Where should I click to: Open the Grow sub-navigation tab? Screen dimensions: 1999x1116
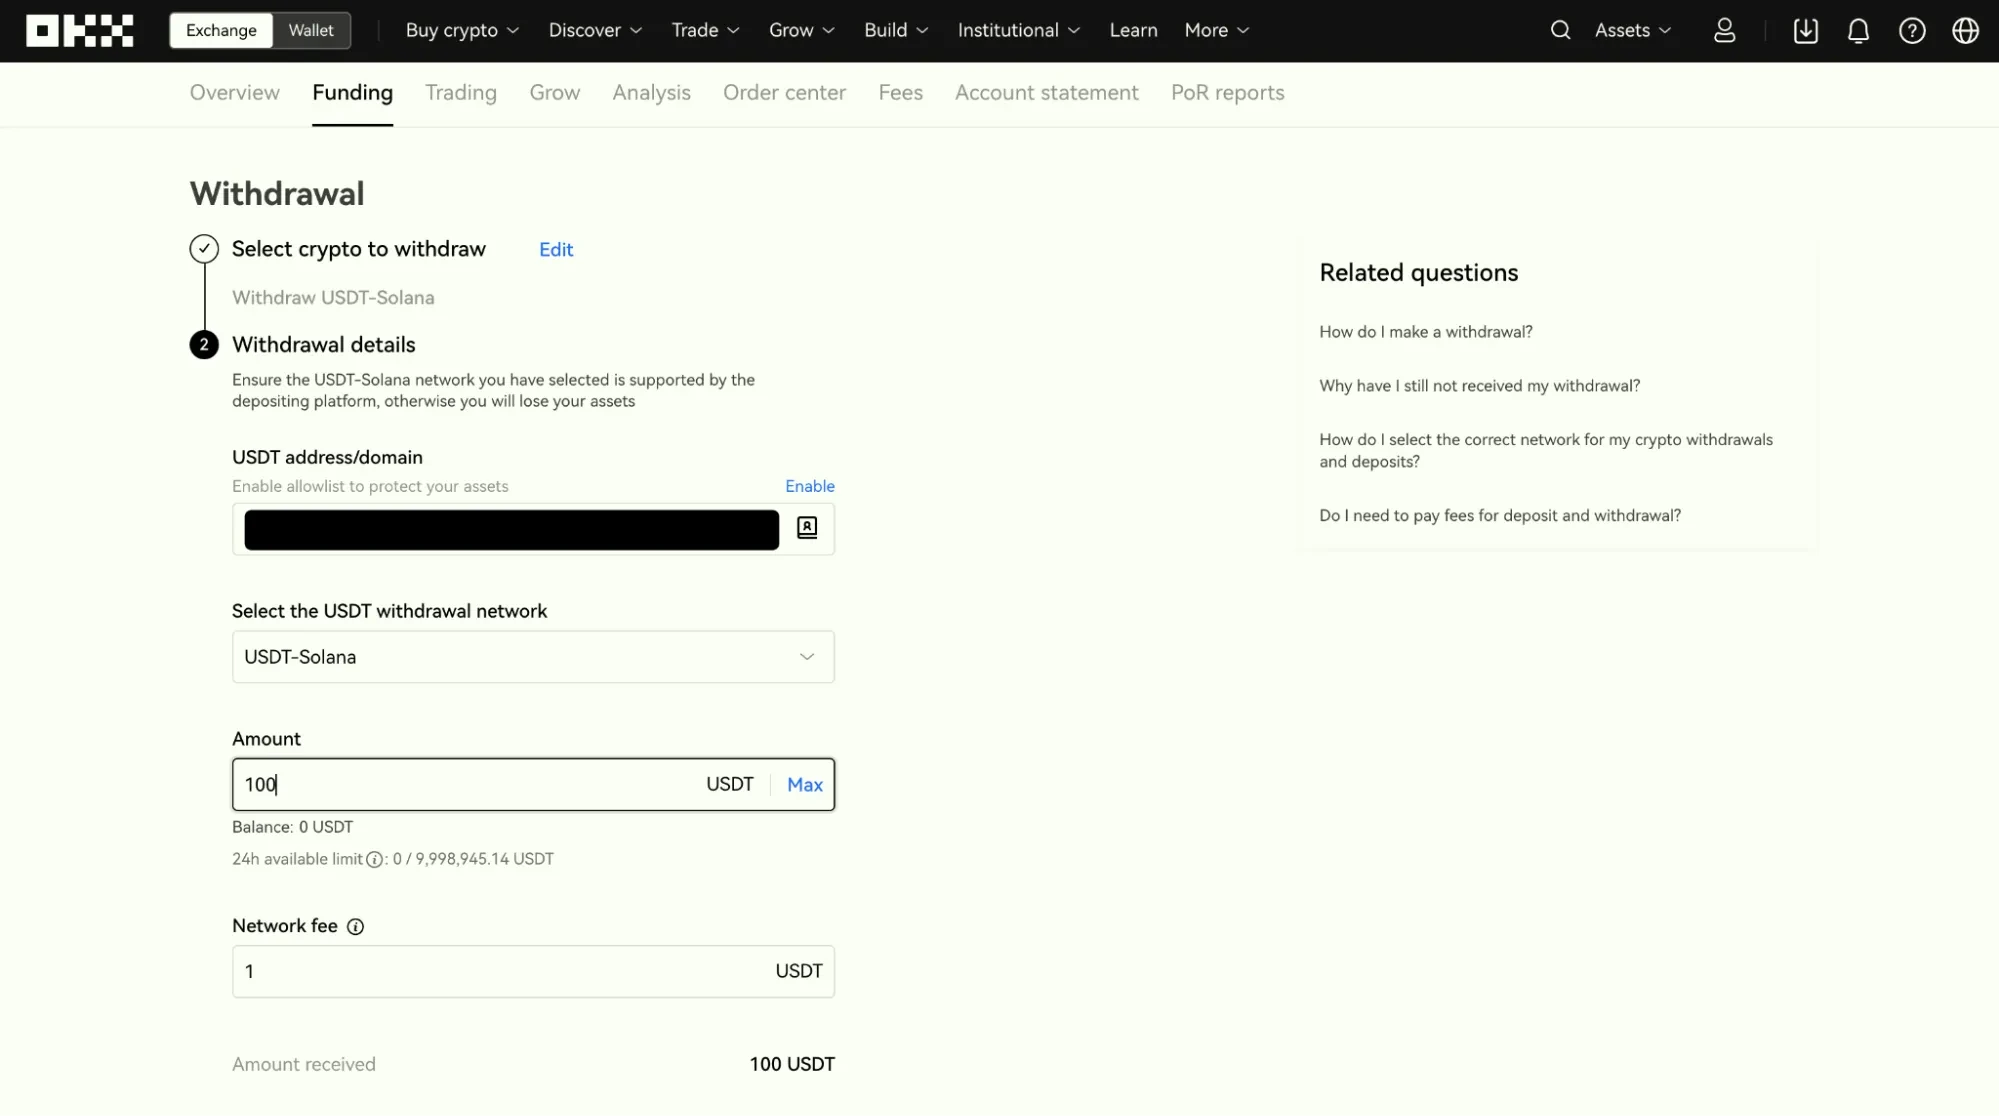[555, 93]
